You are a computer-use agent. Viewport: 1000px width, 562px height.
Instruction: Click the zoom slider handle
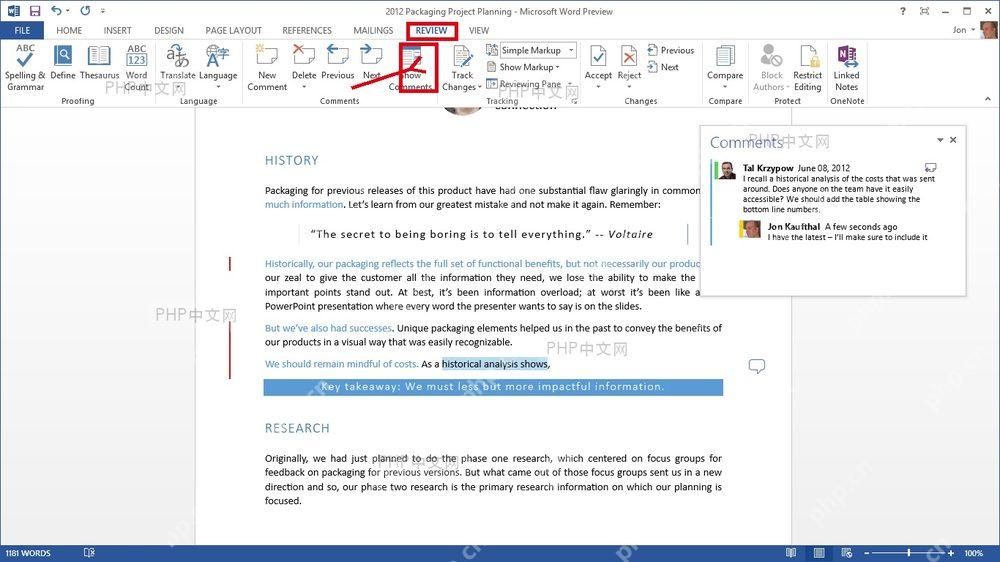[x=909, y=553]
